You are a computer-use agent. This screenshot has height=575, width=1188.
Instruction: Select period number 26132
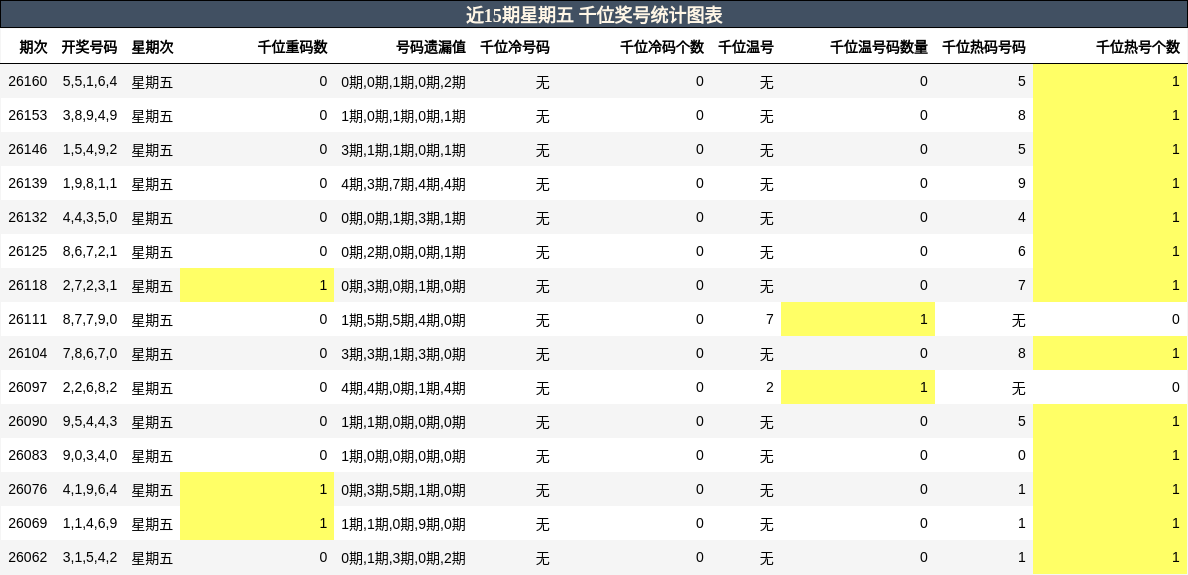pos(28,217)
